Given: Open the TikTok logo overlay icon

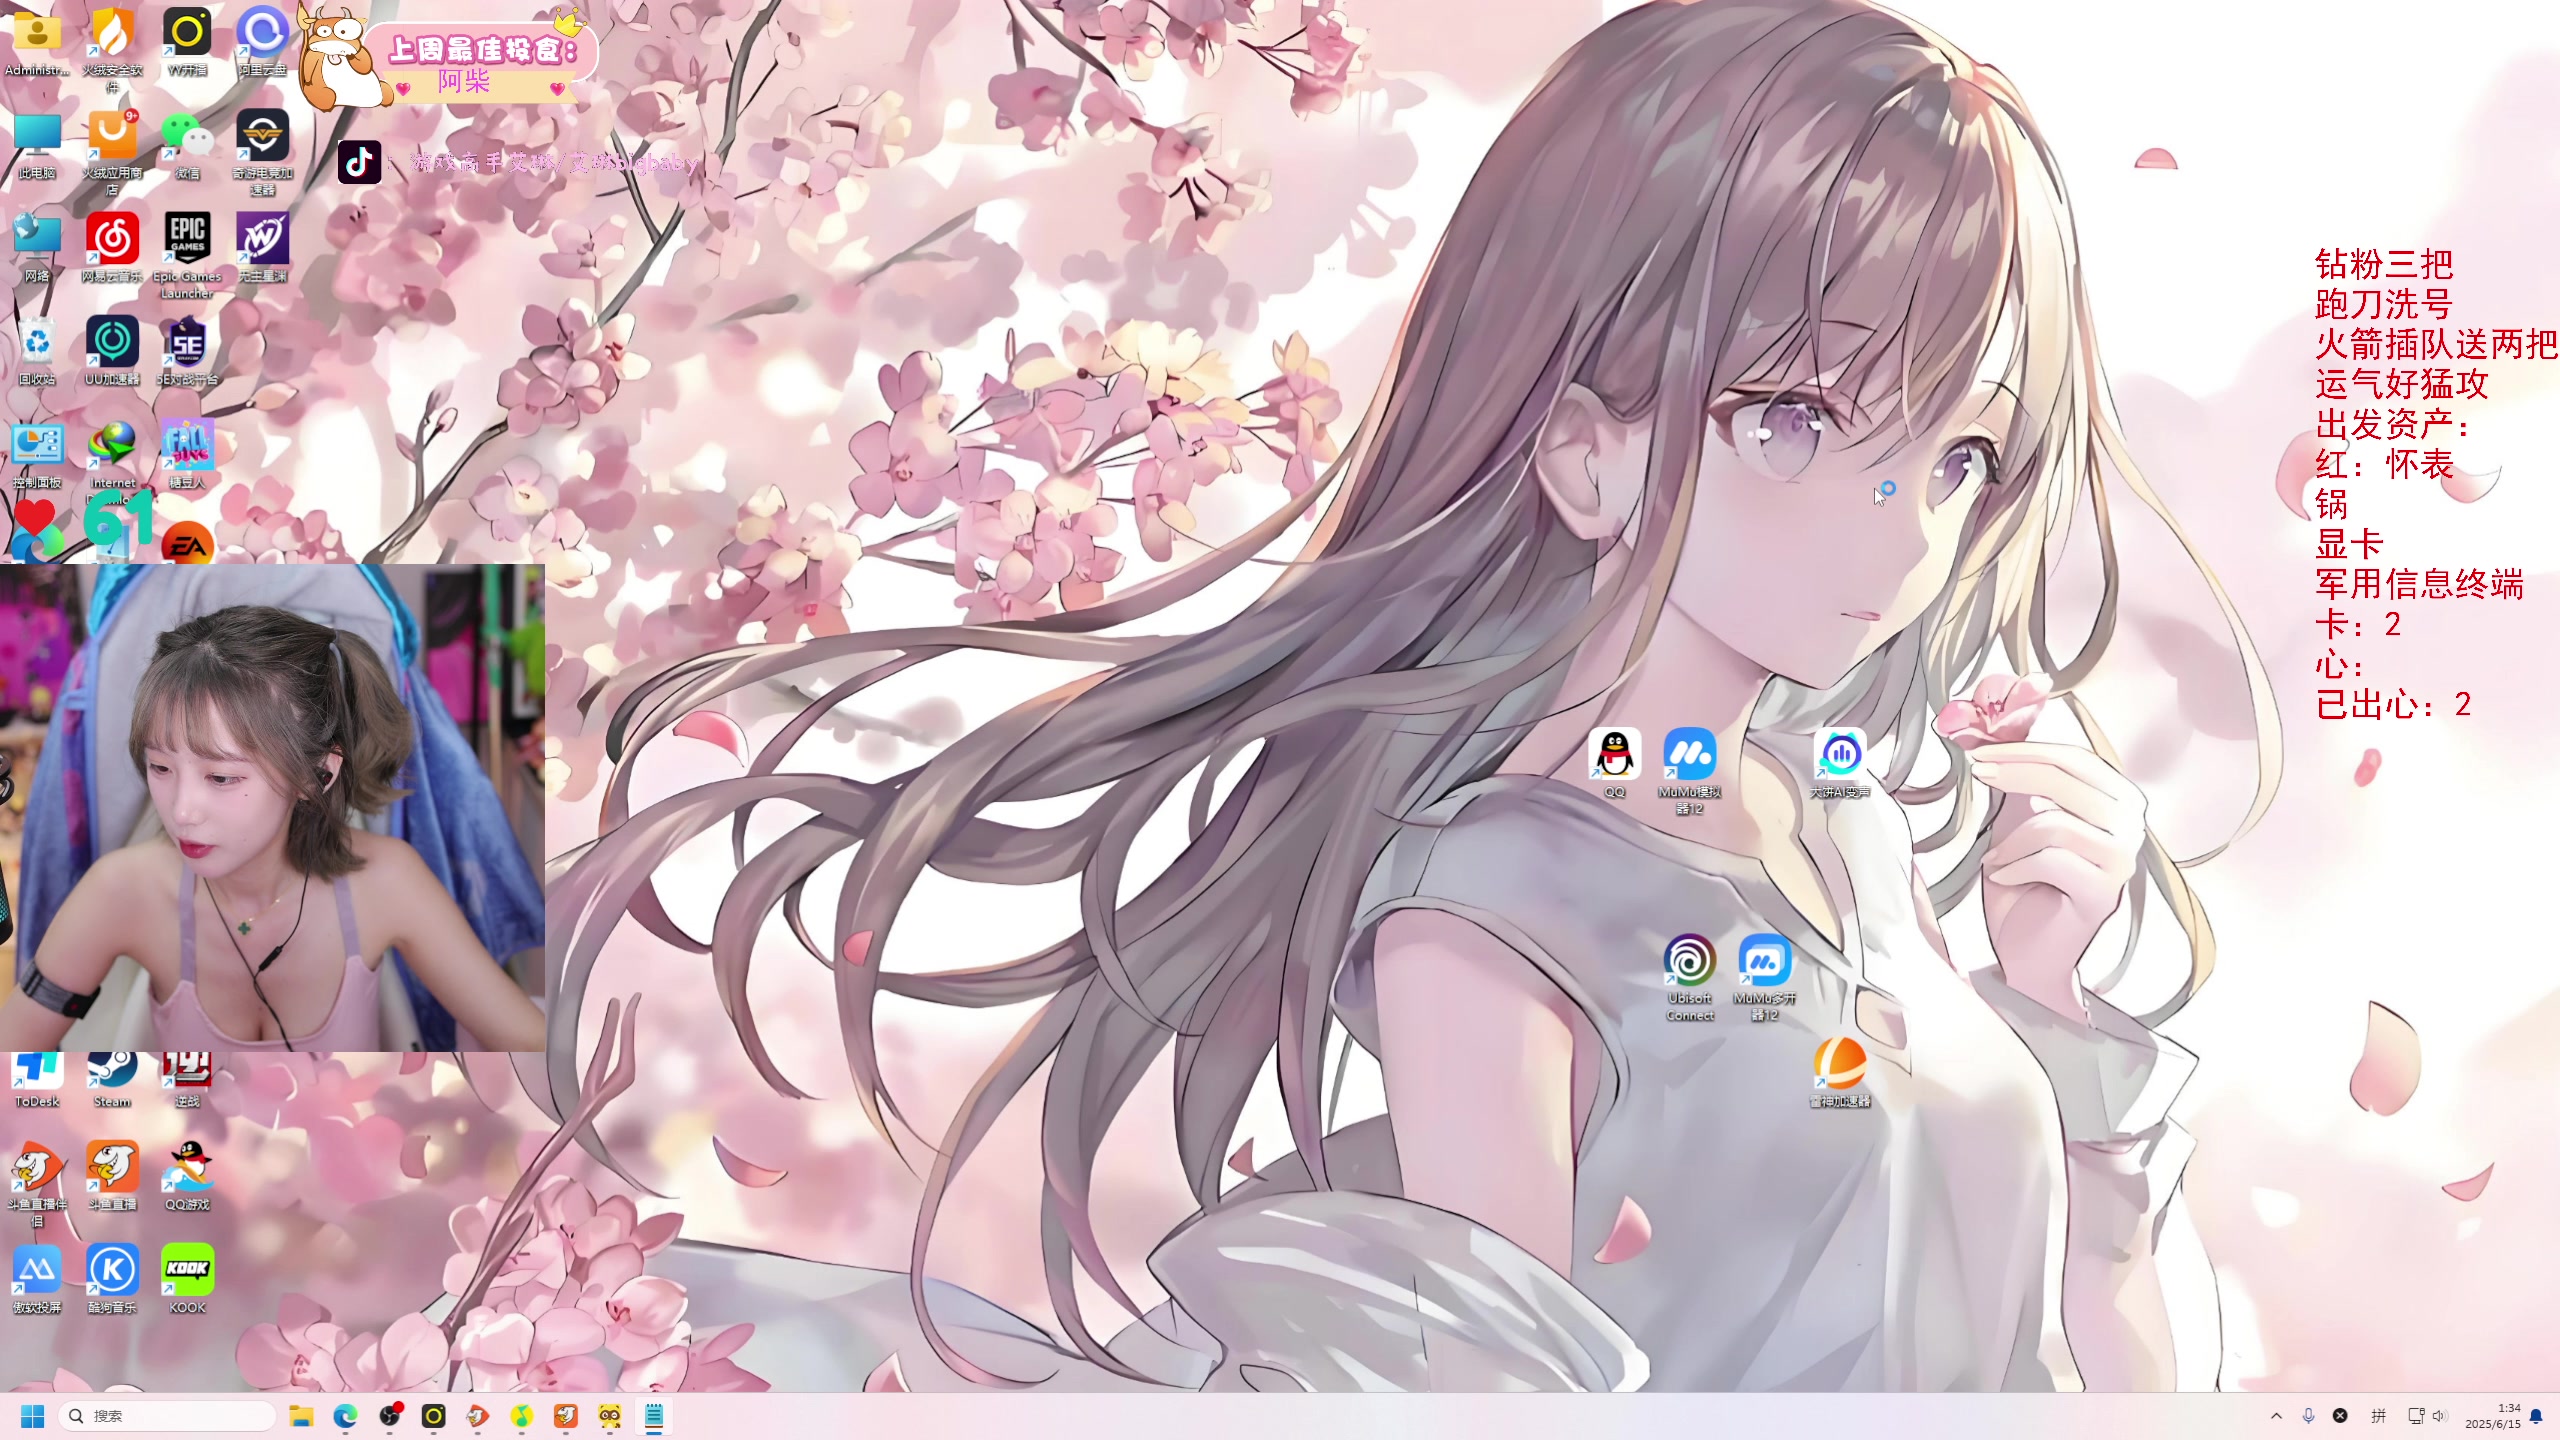Looking at the screenshot, I should (x=360, y=162).
